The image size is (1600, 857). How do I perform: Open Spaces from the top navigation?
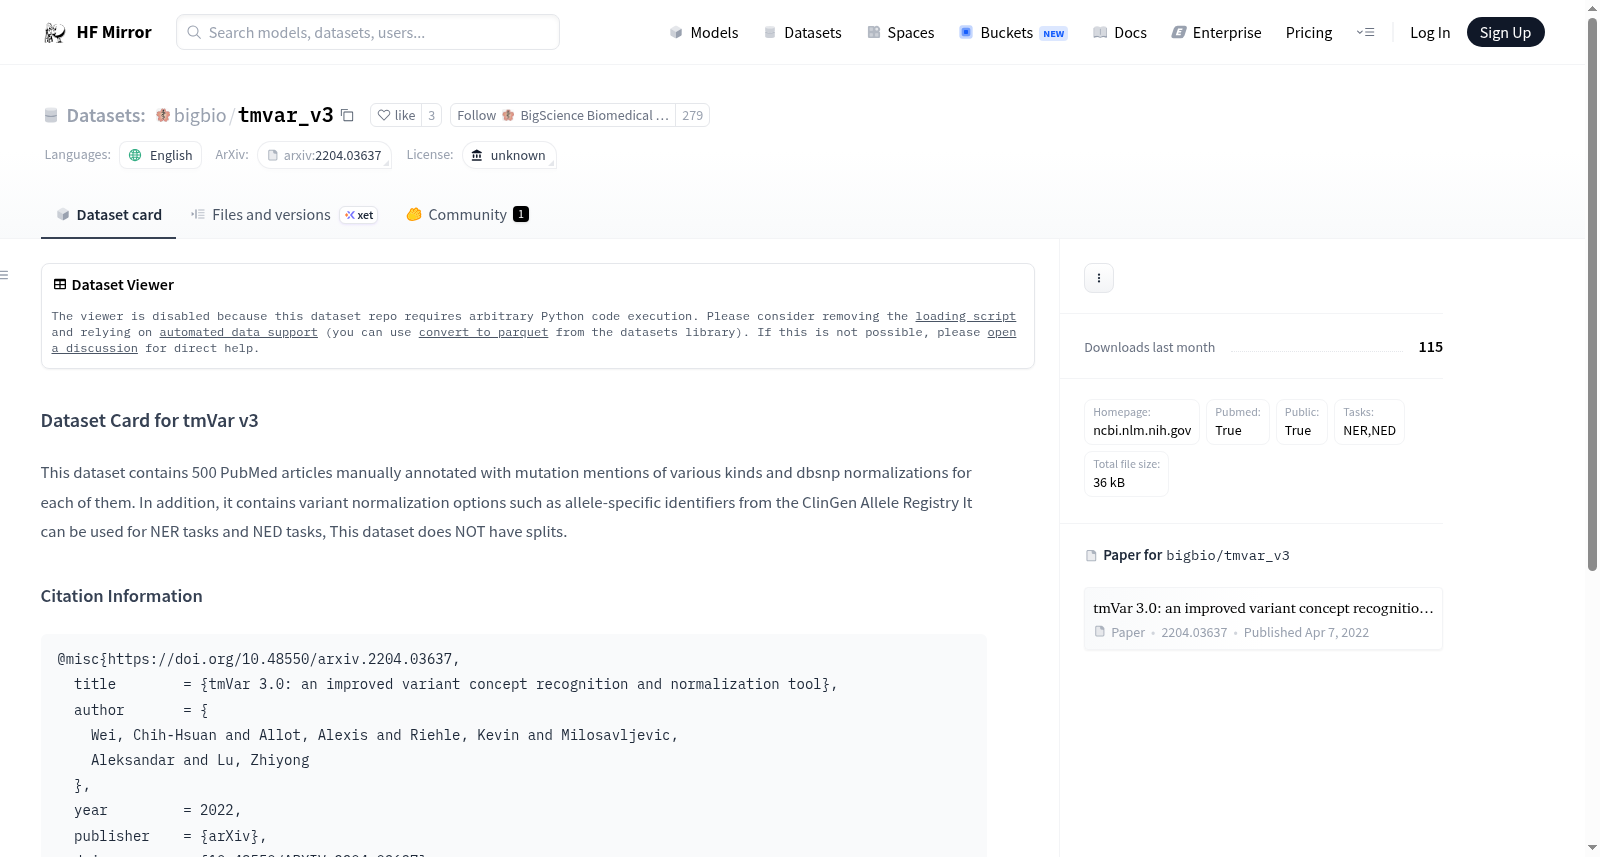click(901, 33)
